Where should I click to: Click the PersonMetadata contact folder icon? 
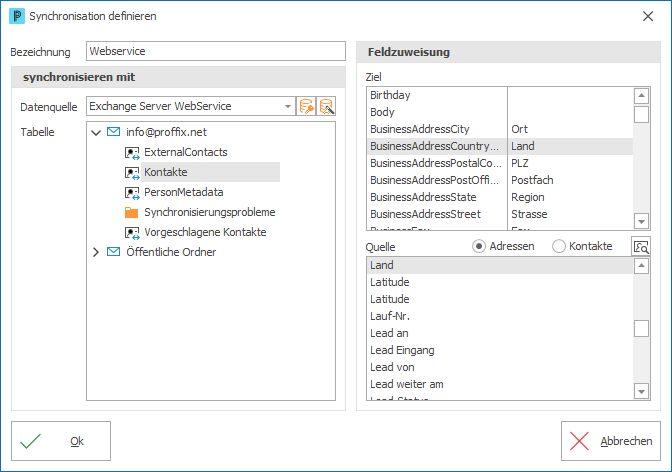coord(132,192)
